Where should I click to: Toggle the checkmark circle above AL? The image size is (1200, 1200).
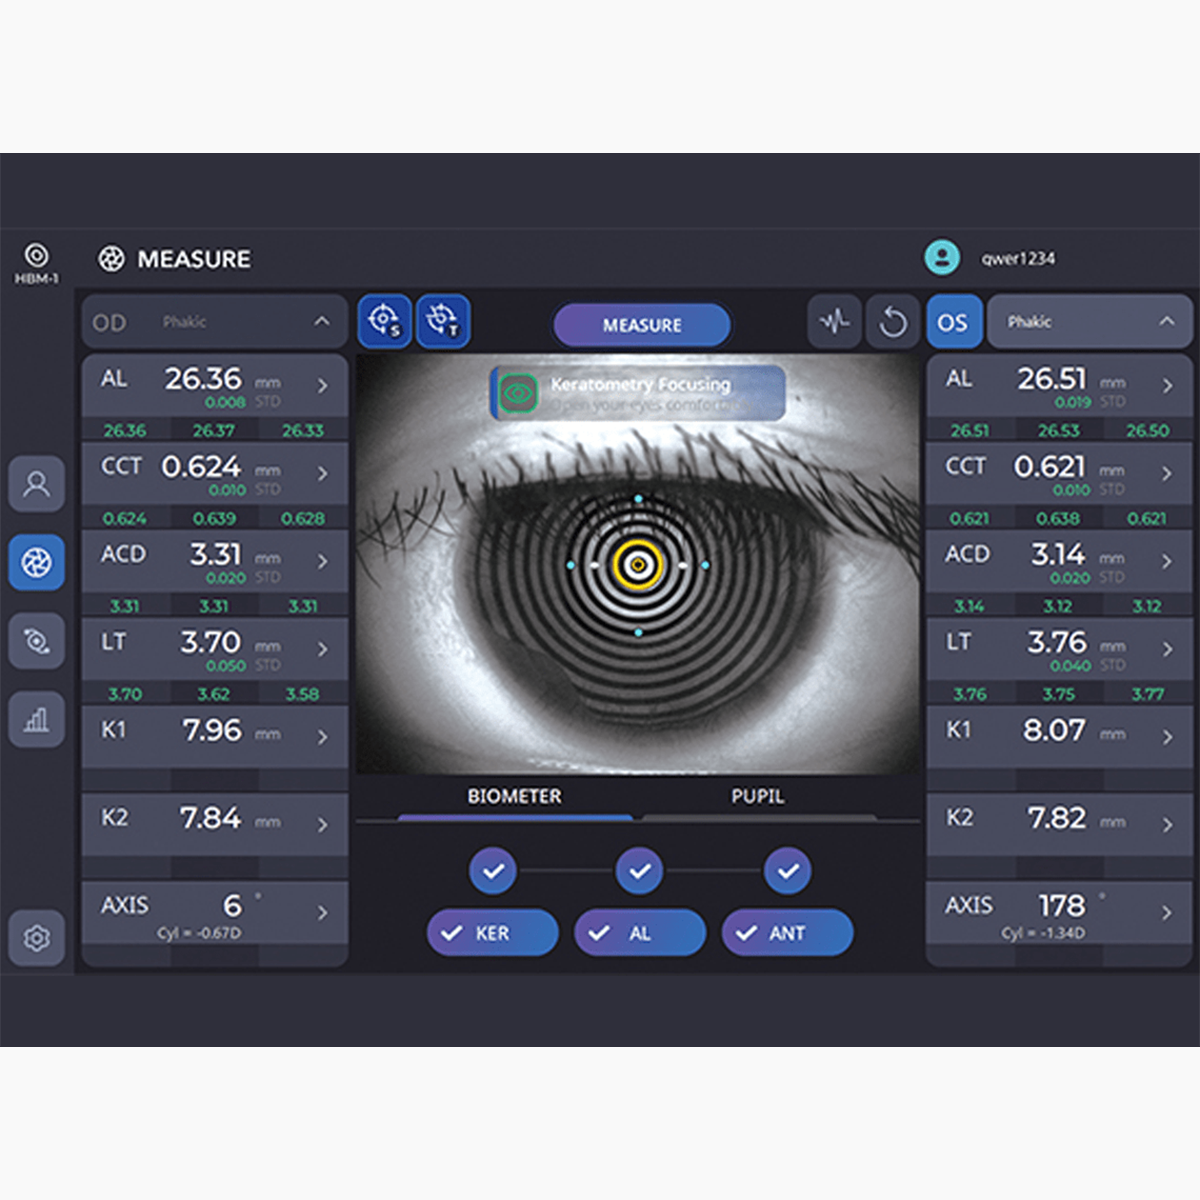pyautogui.click(x=640, y=871)
